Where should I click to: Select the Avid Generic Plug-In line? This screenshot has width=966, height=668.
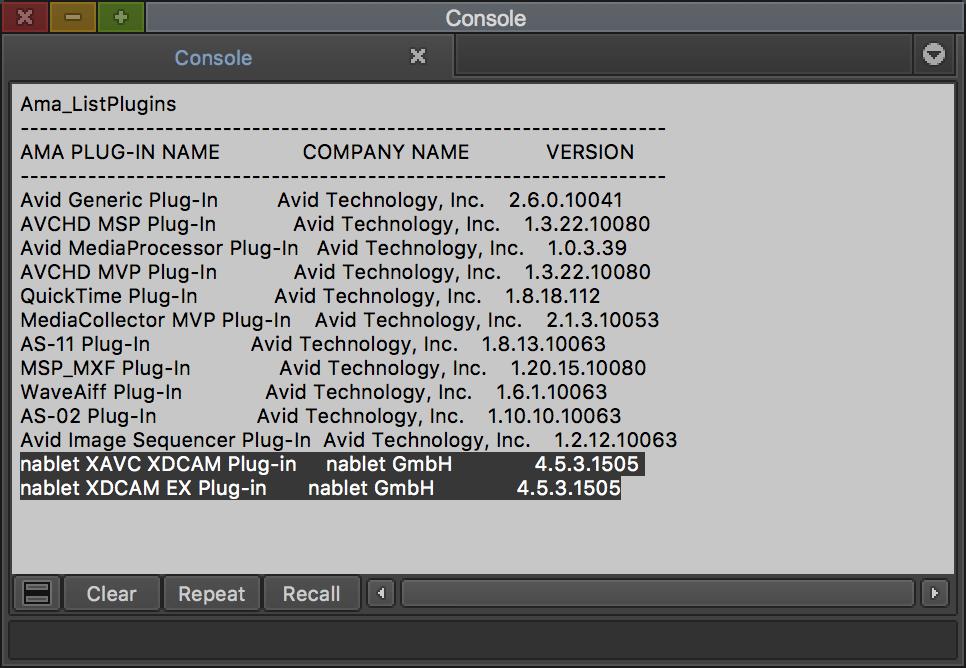pos(322,200)
